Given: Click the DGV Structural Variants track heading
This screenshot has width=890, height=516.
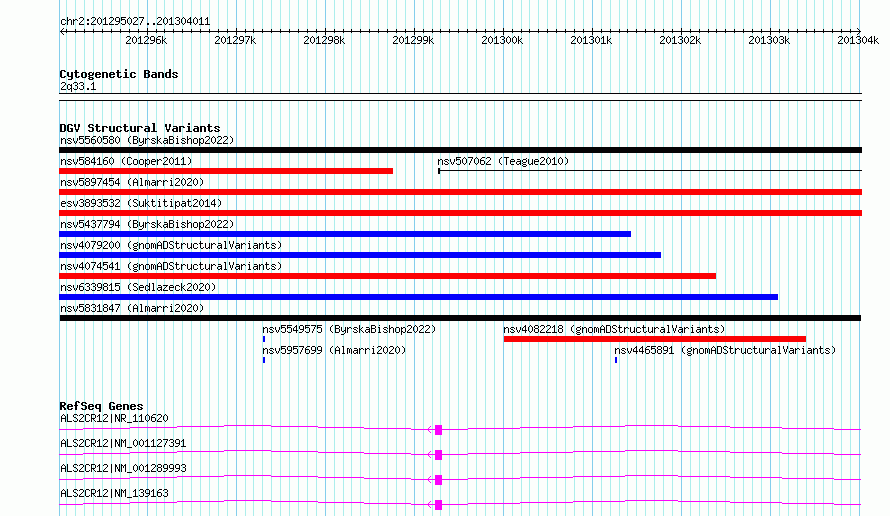Looking at the screenshot, I should [x=140, y=128].
